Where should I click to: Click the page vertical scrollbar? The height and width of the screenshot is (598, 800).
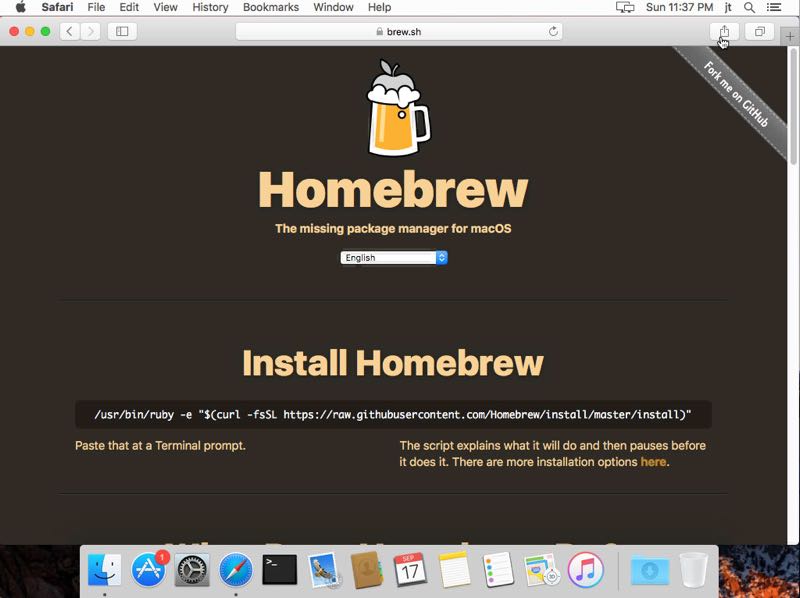tap(793, 106)
